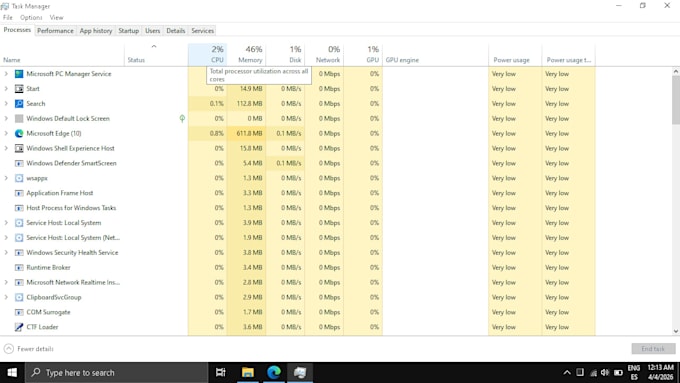
Task: Switch to the Performance tab
Action: pos(55,31)
